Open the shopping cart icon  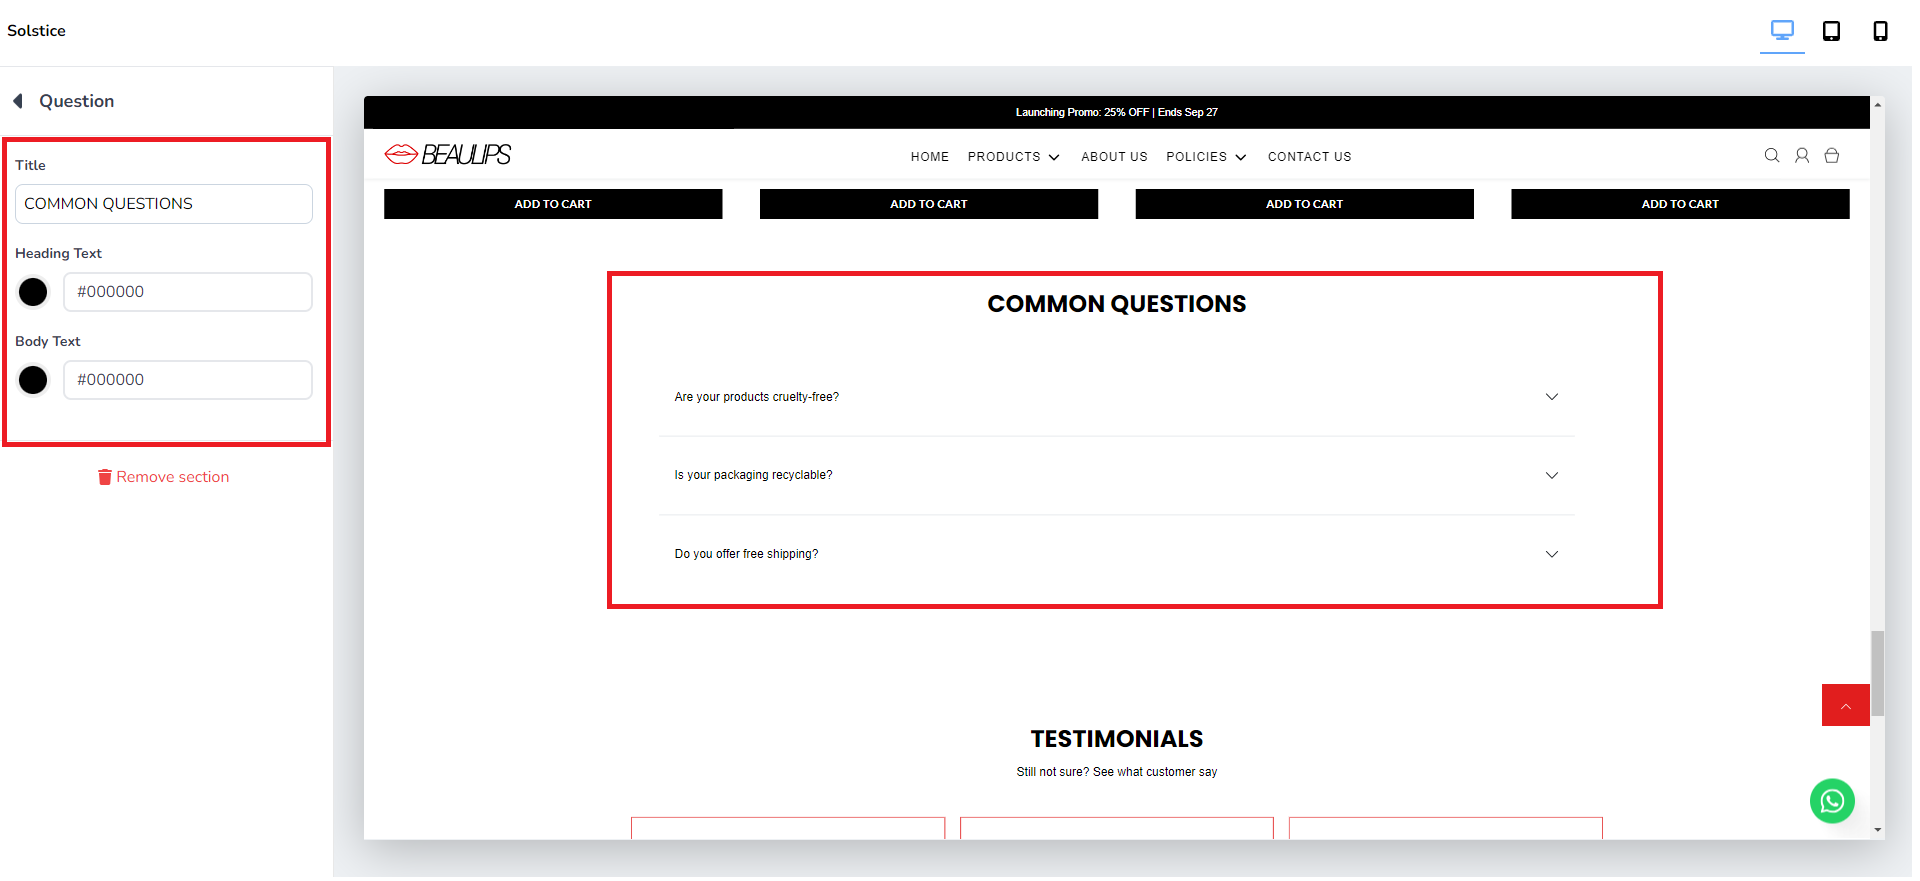[x=1832, y=156]
